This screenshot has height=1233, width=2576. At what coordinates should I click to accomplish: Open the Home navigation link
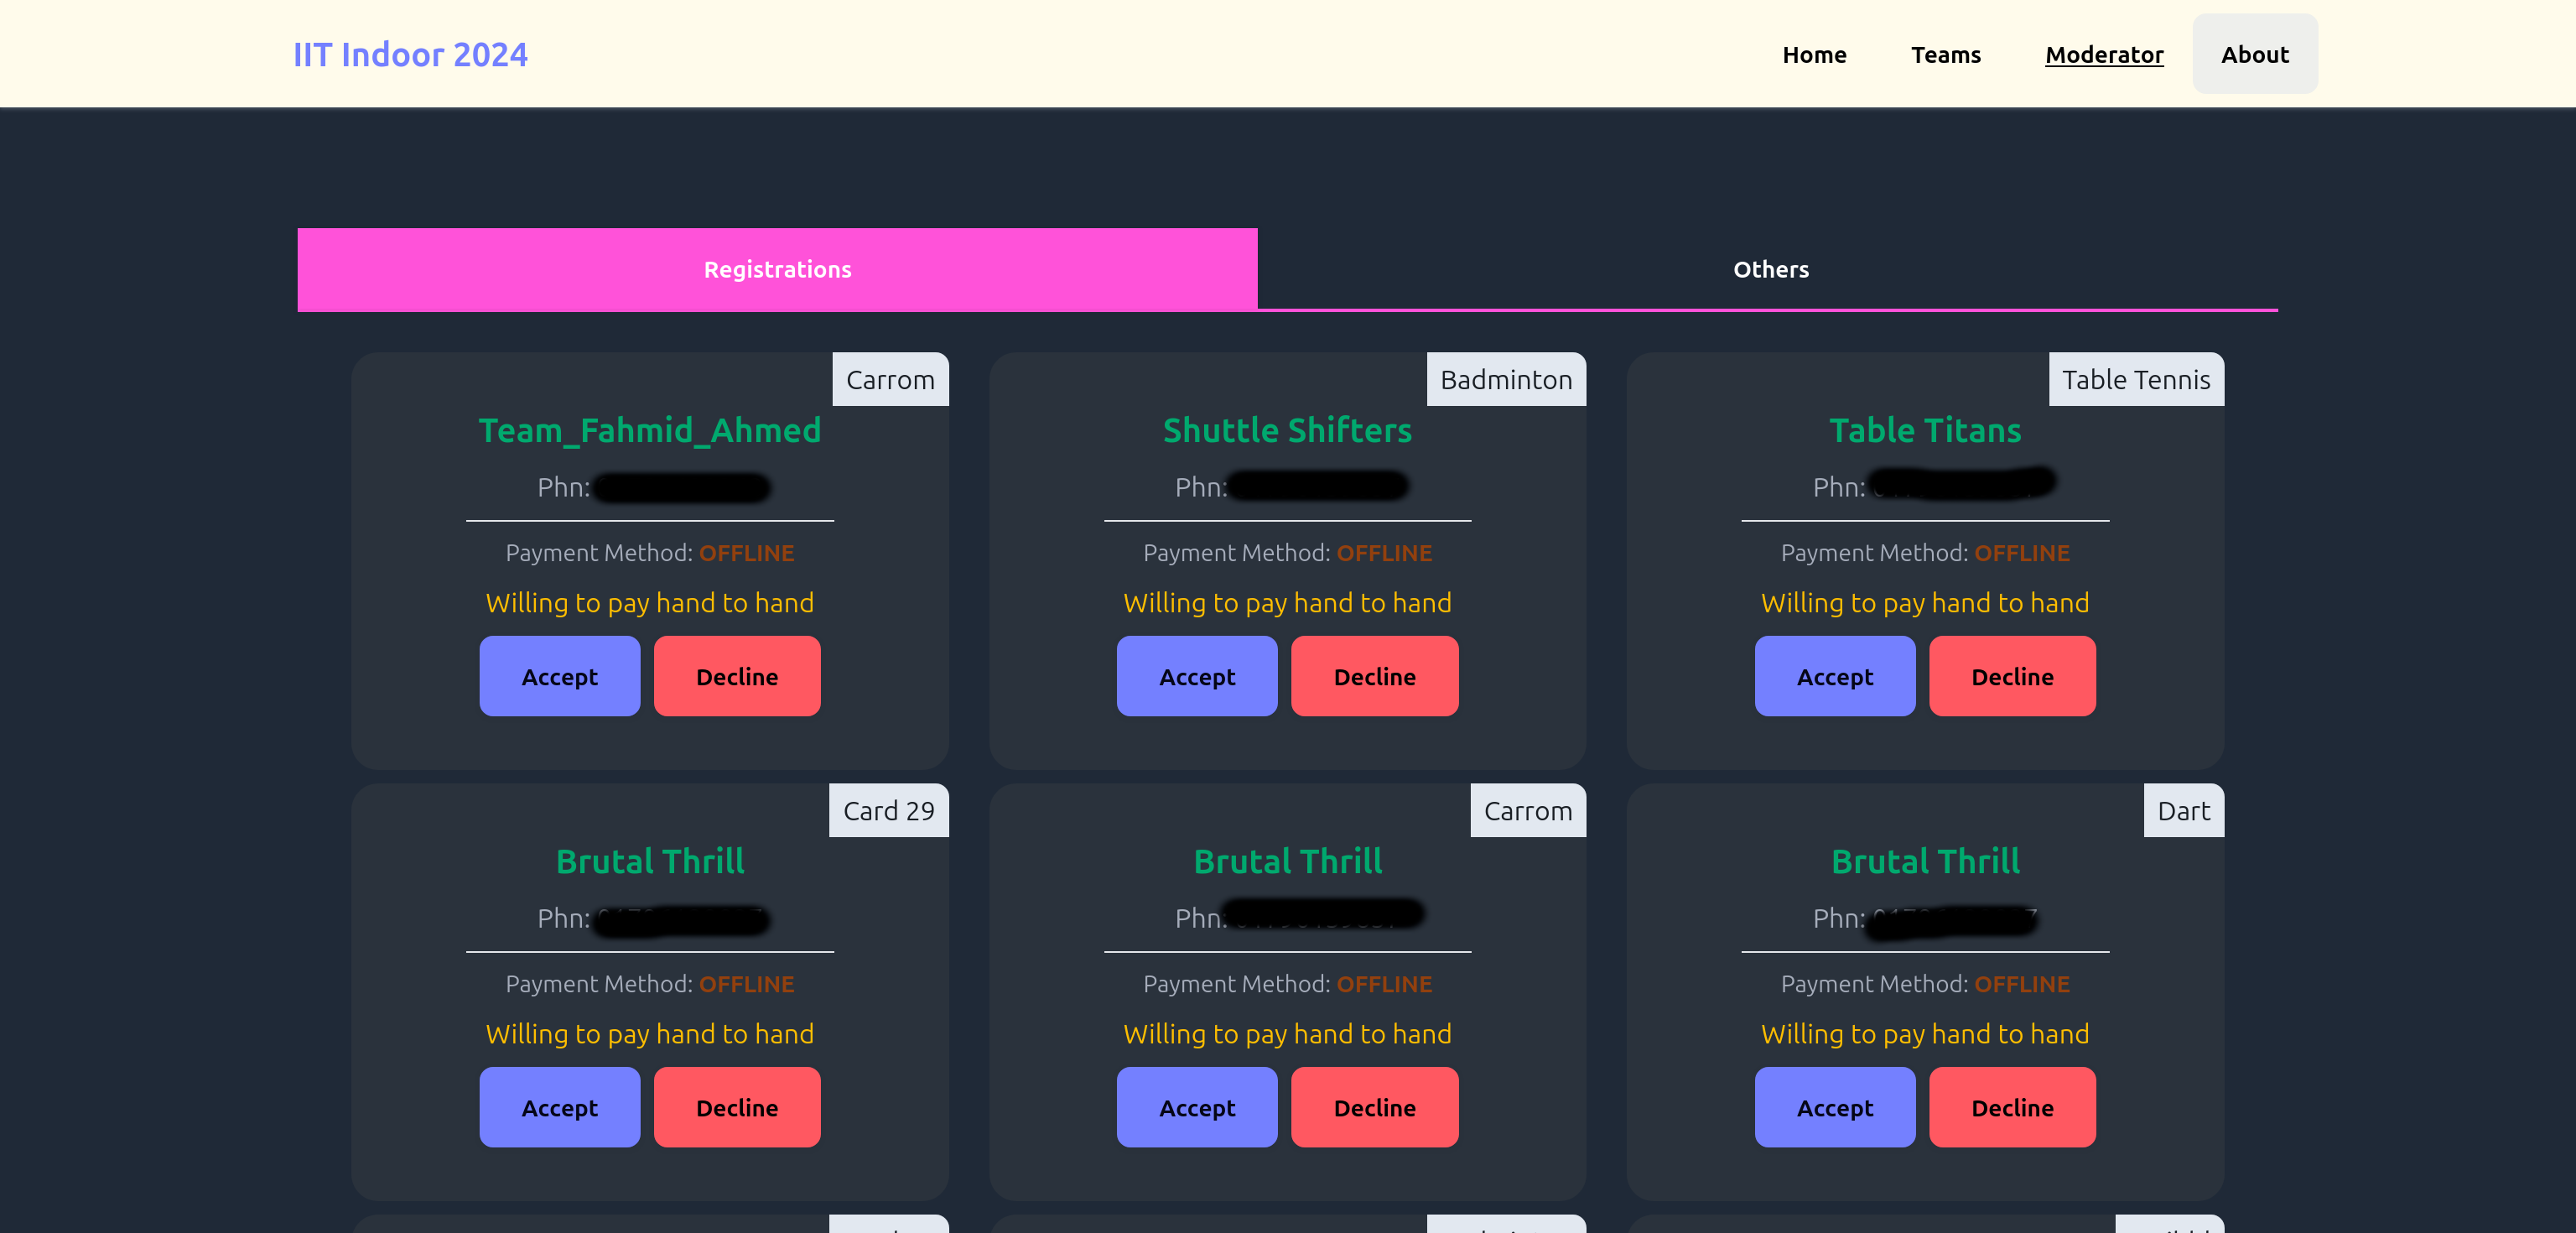1813,54
